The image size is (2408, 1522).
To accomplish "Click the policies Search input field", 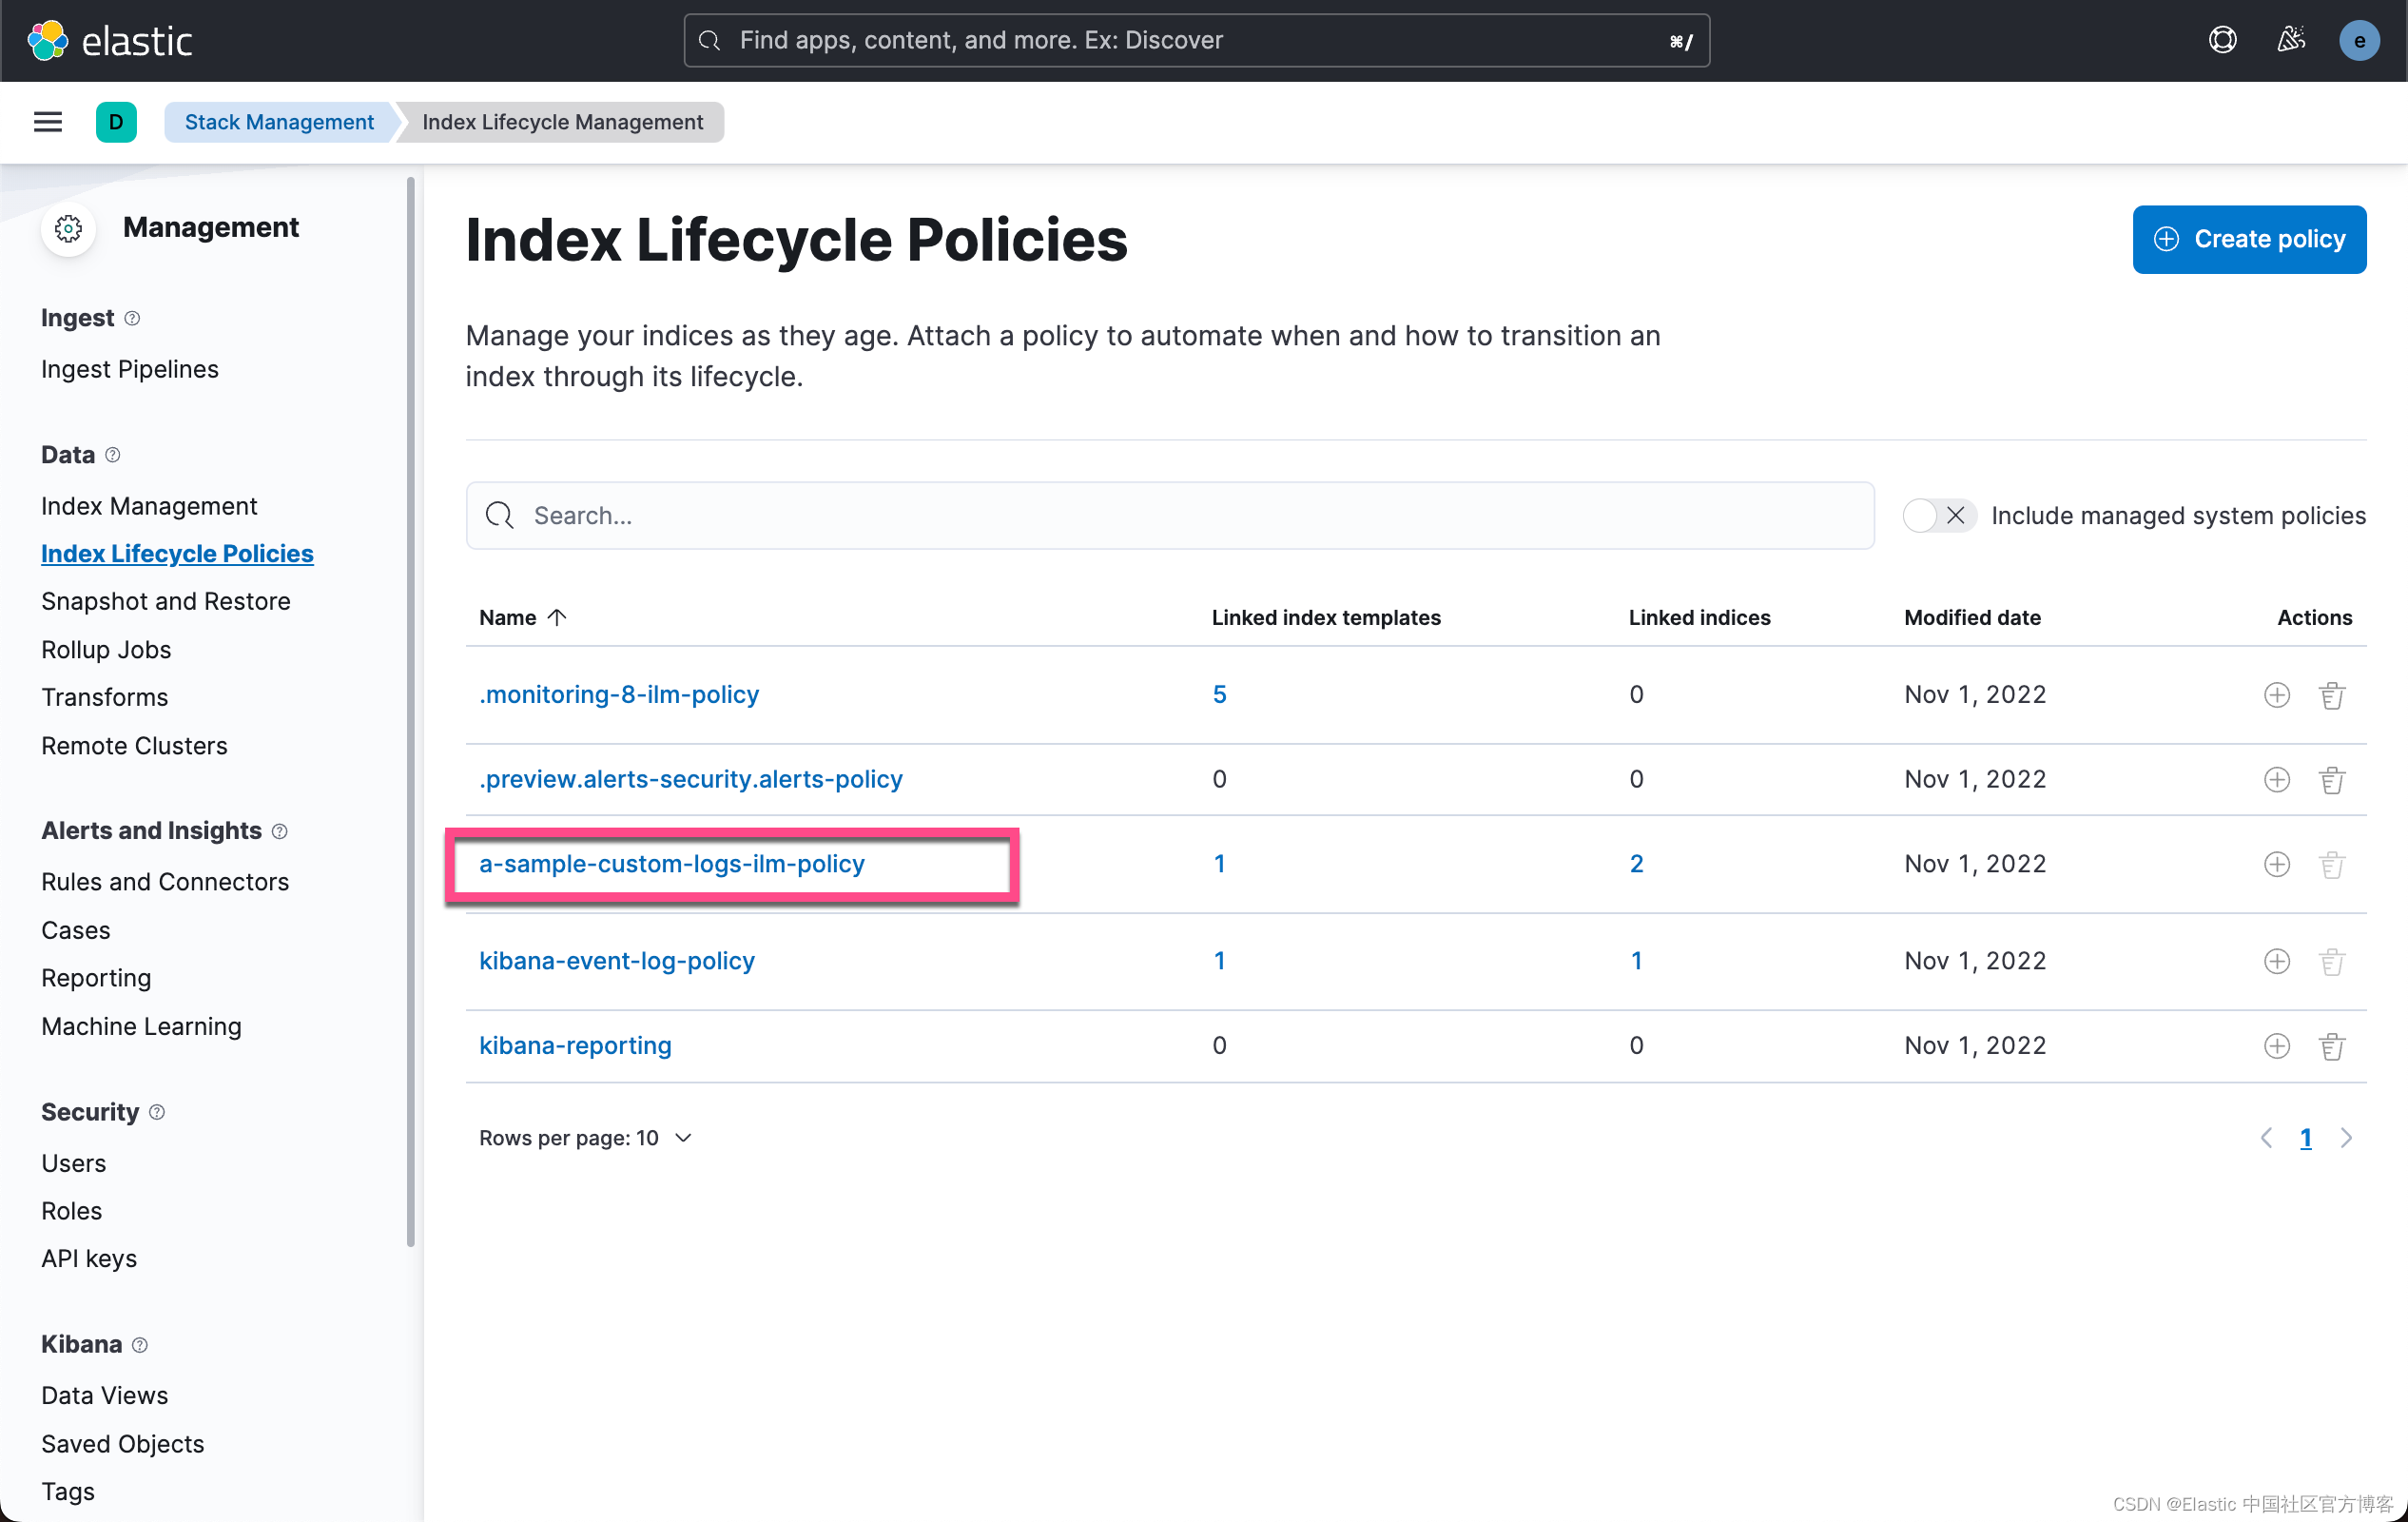I will (x=1169, y=516).
